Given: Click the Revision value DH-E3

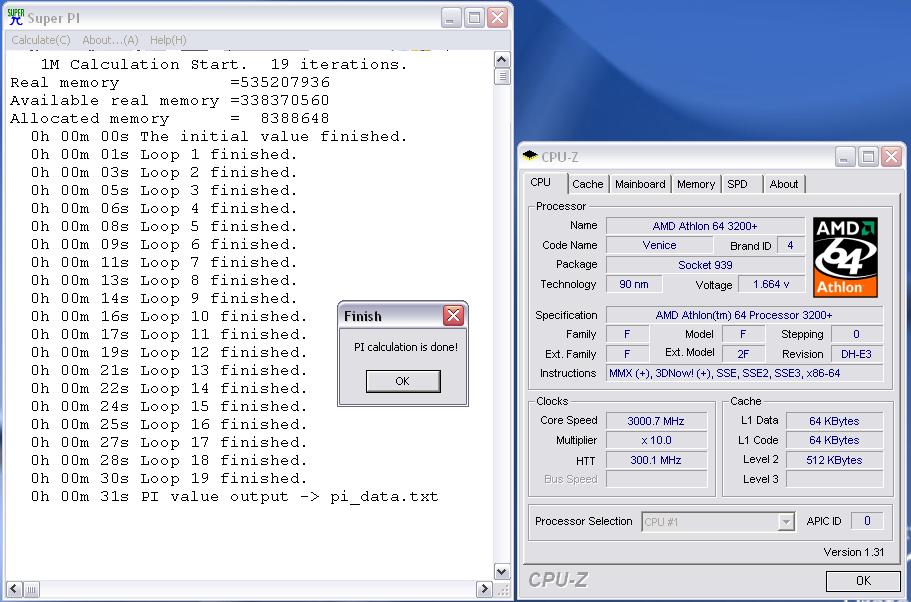Looking at the screenshot, I should 856,354.
